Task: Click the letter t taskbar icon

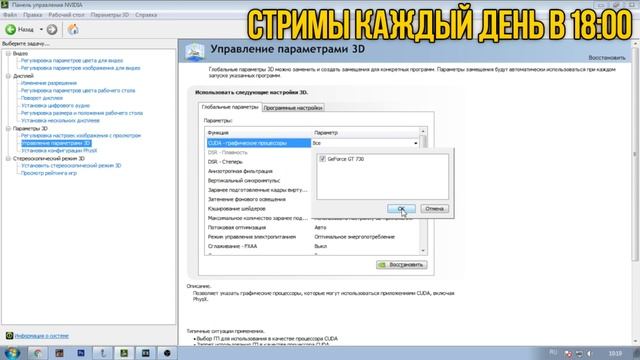Action: click(102, 353)
